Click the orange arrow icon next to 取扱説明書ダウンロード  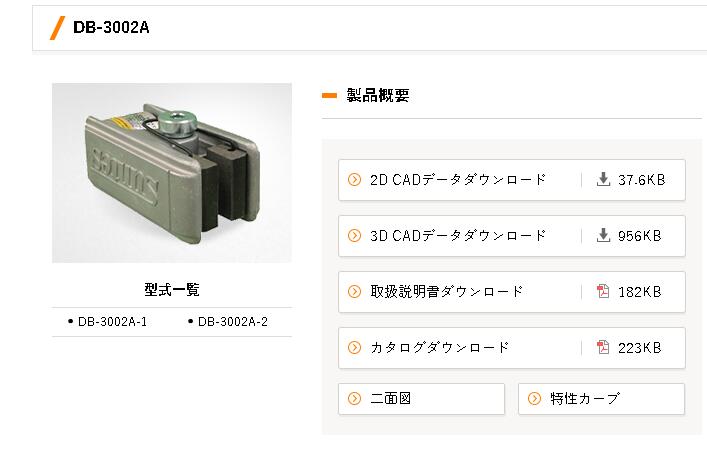coord(354,292)
